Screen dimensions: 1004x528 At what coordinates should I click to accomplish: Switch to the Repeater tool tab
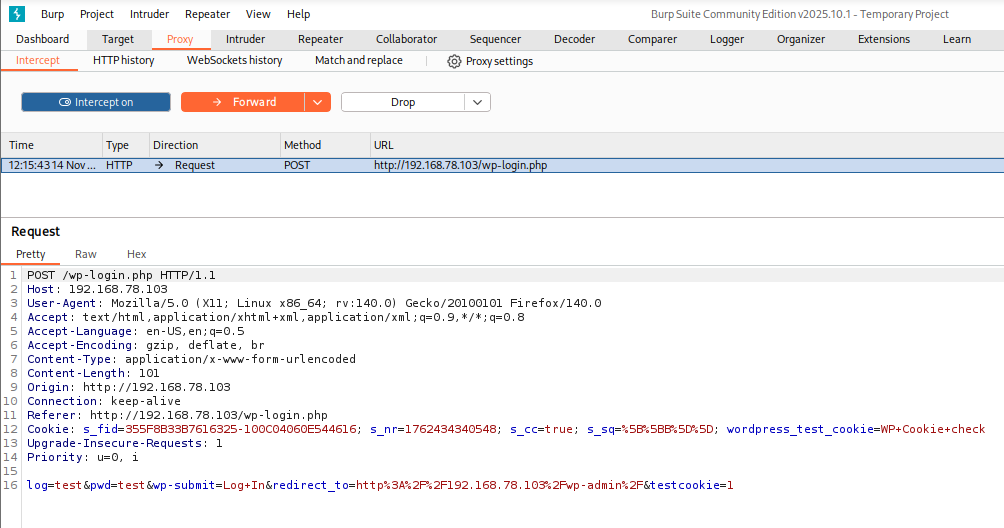(320, 39)
